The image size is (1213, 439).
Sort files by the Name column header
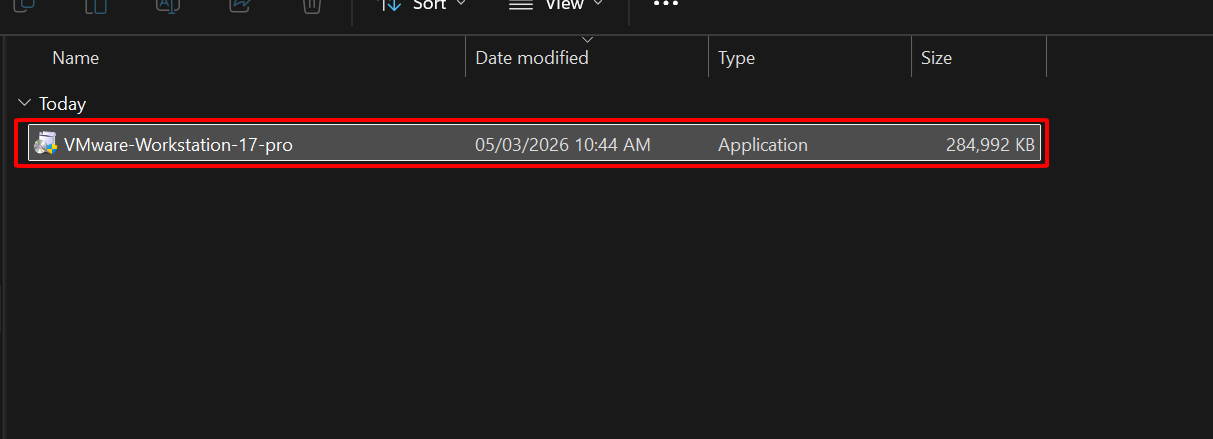76,58
